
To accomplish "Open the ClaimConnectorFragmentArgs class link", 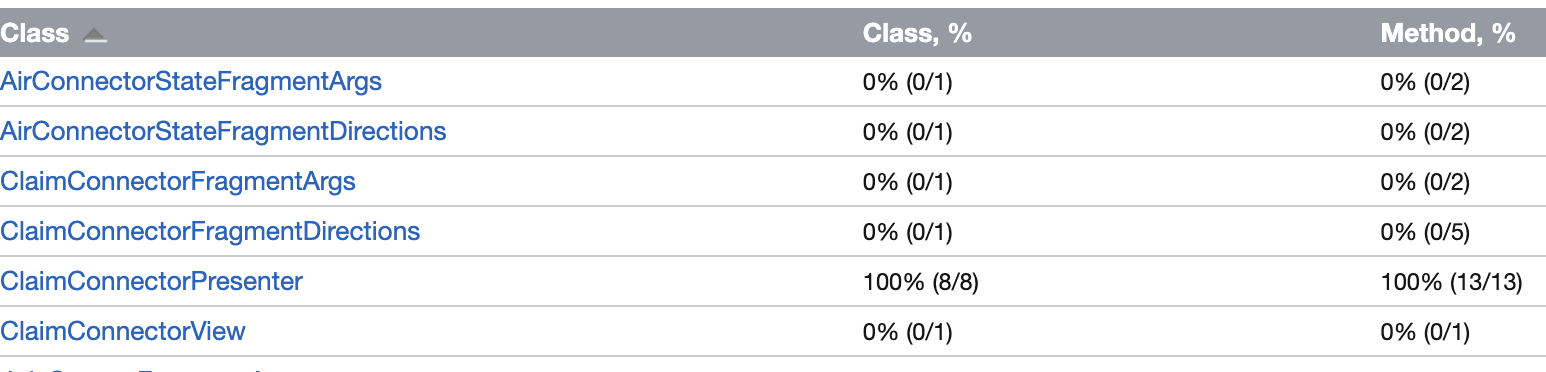I will click(178, 181).
